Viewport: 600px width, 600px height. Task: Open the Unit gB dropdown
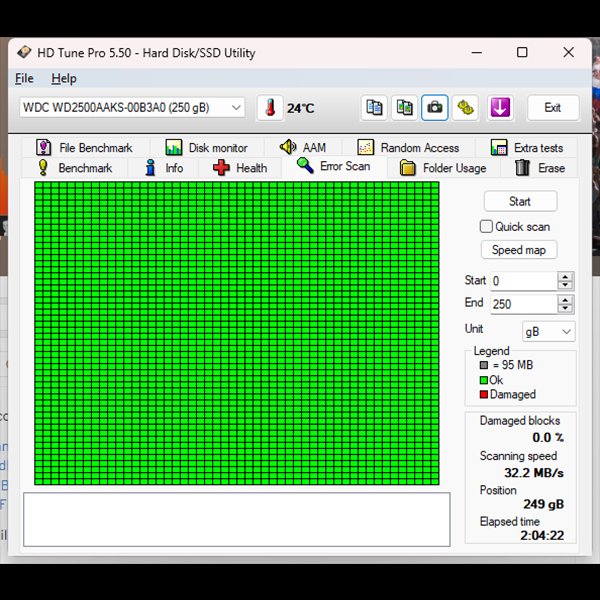pos(548,331)
